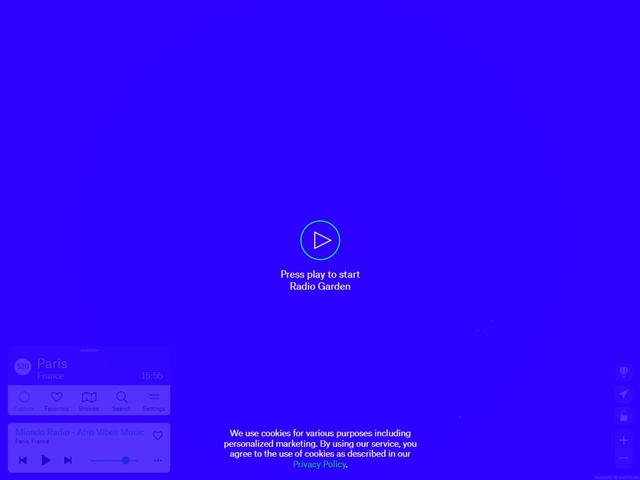Viewport: 640px width, 480px height.
Task: Click the France country label under Paris
Action: (x=51, y=376)
